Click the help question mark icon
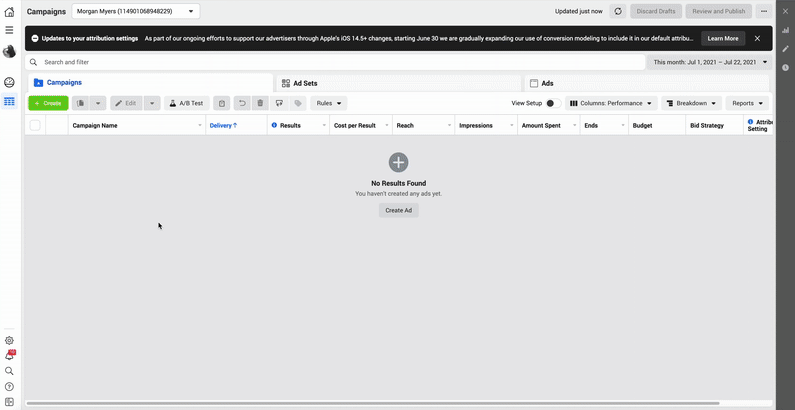Image resolution: width=795 pixels, height=410 pixels. pyautogui.click(x=9, y=386)
